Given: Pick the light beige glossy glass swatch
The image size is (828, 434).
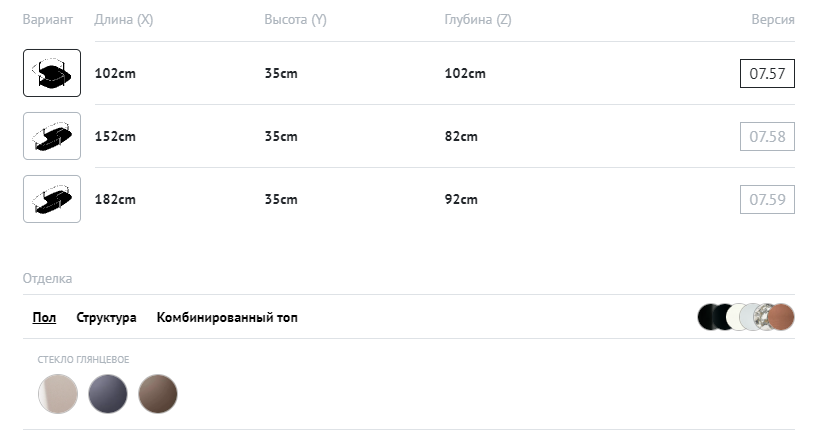Looking at the screenshot, I should click(57, 393).
